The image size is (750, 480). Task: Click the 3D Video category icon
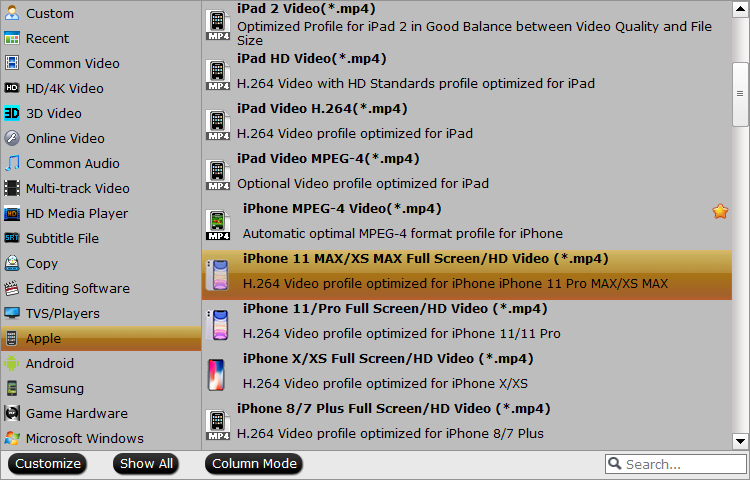point(12,114)
